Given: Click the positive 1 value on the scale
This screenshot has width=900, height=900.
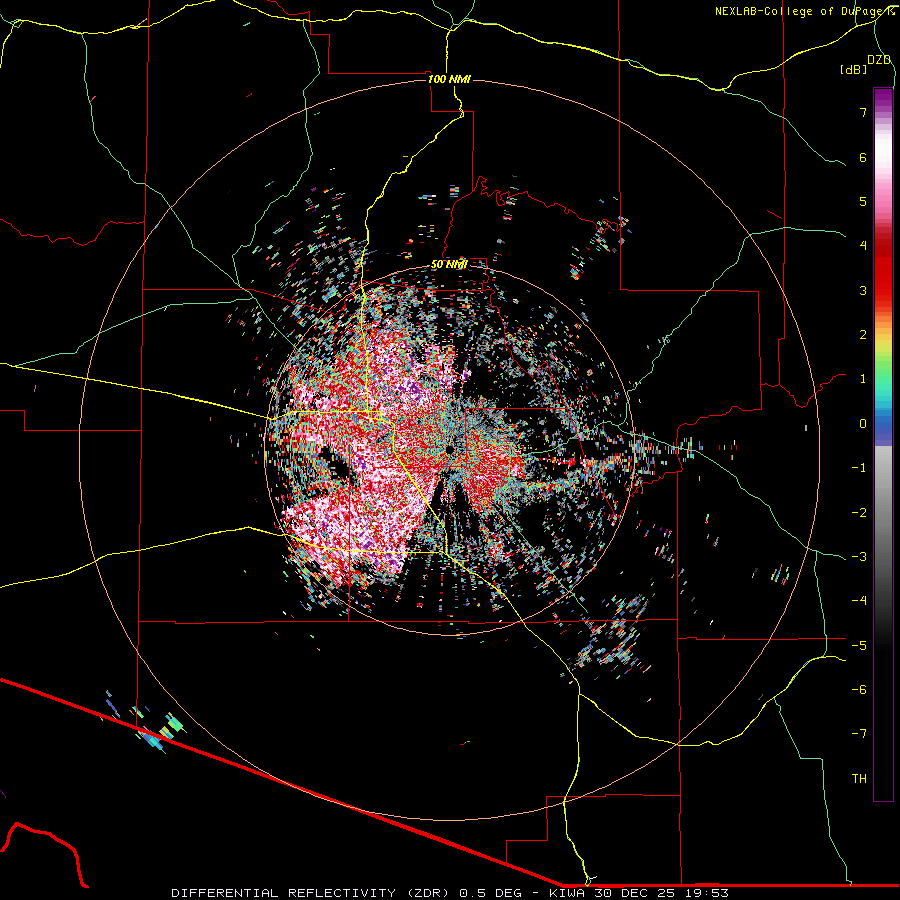Looking at the screenshot, I should pos(863,379).
